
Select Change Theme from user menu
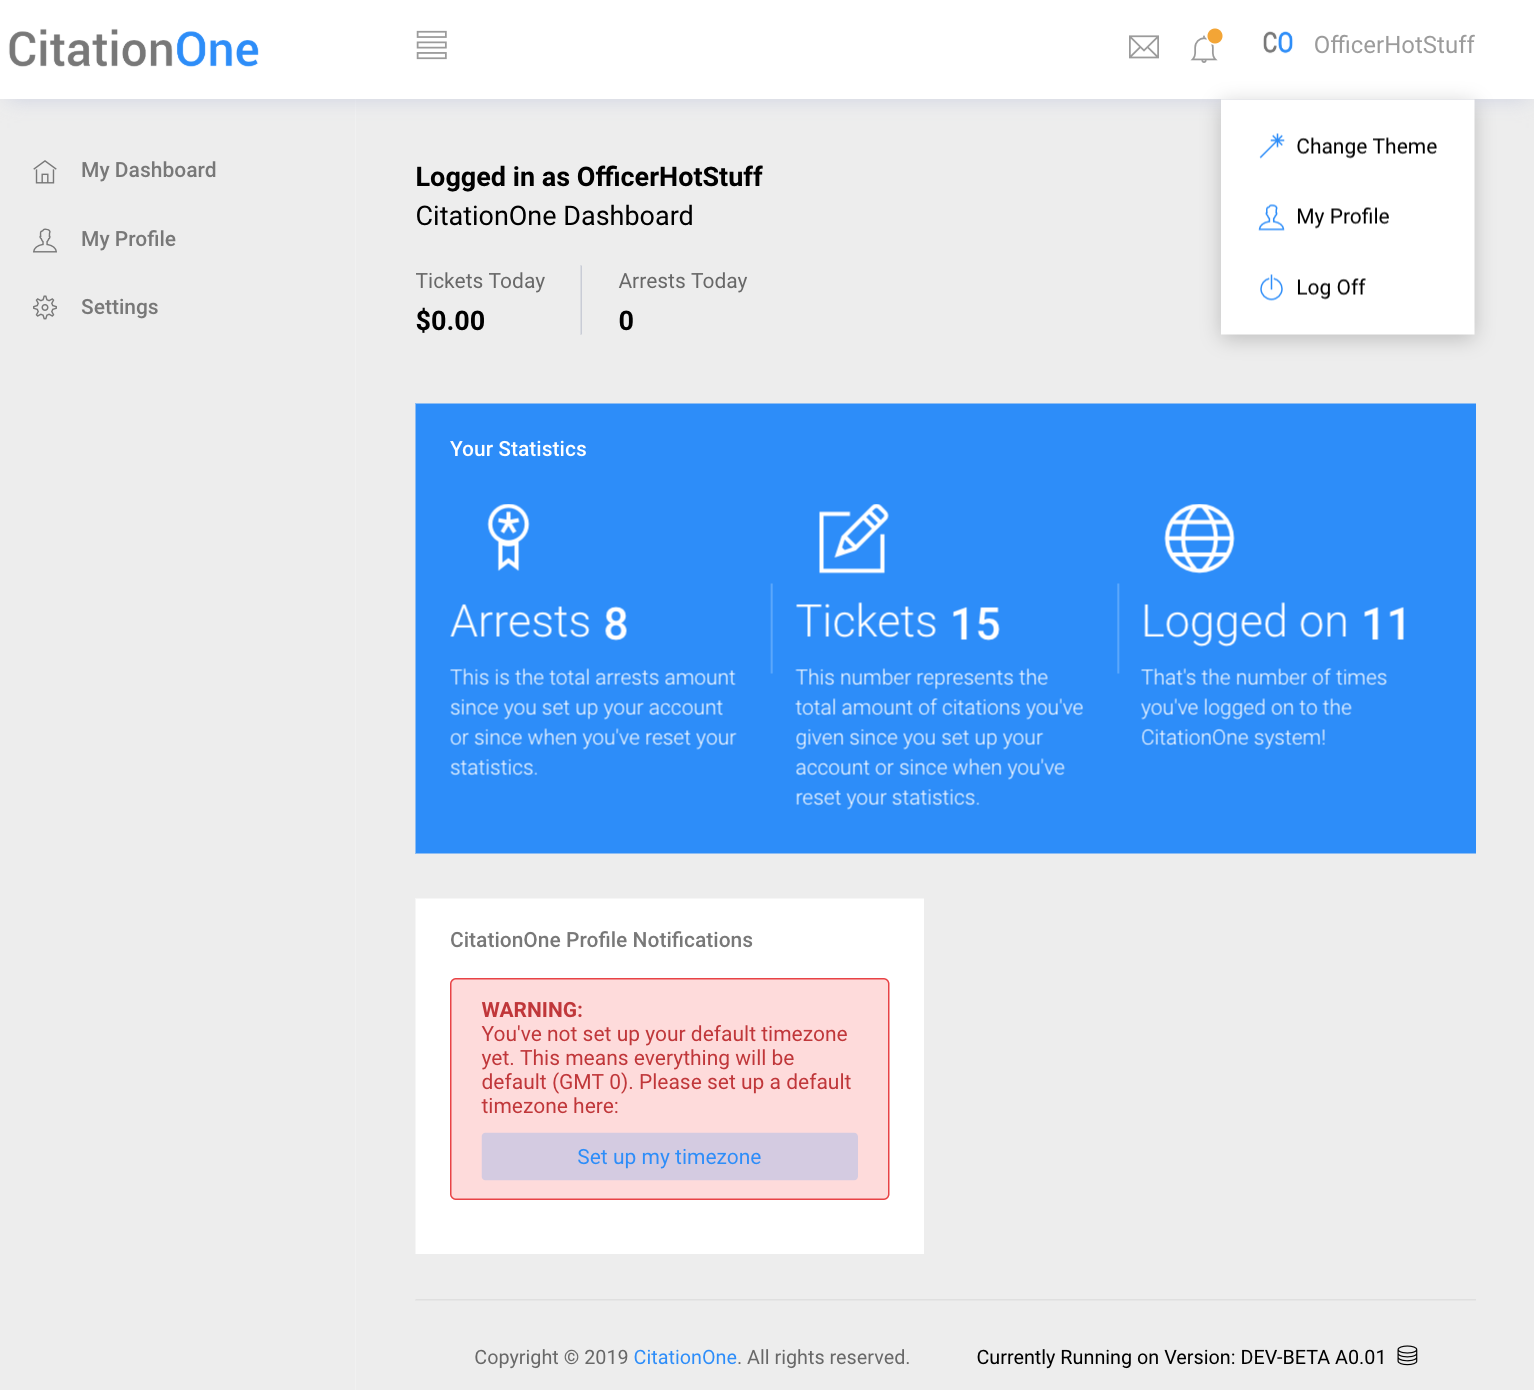pyautogui.click(x=1347, y=146)
